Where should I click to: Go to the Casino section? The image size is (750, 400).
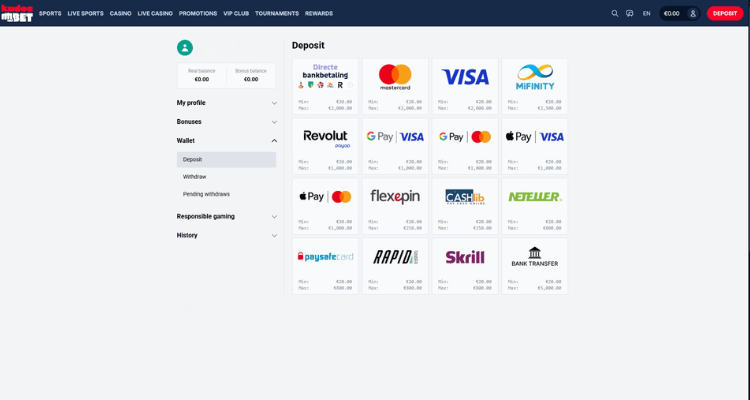(121, 13)
